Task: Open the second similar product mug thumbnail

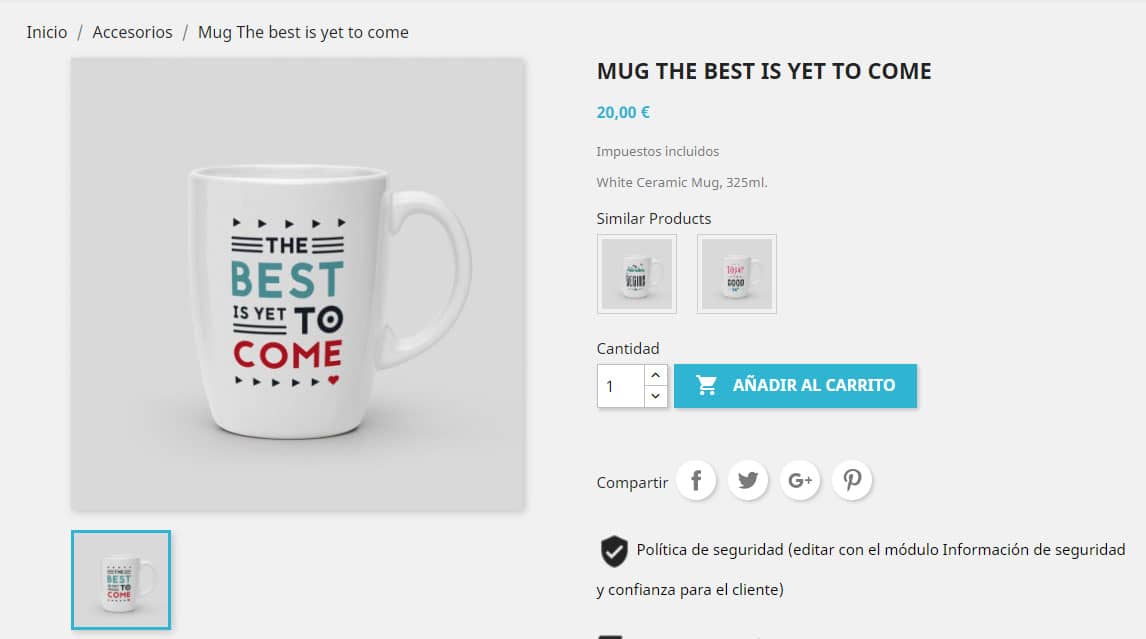Action: [736, 273]
